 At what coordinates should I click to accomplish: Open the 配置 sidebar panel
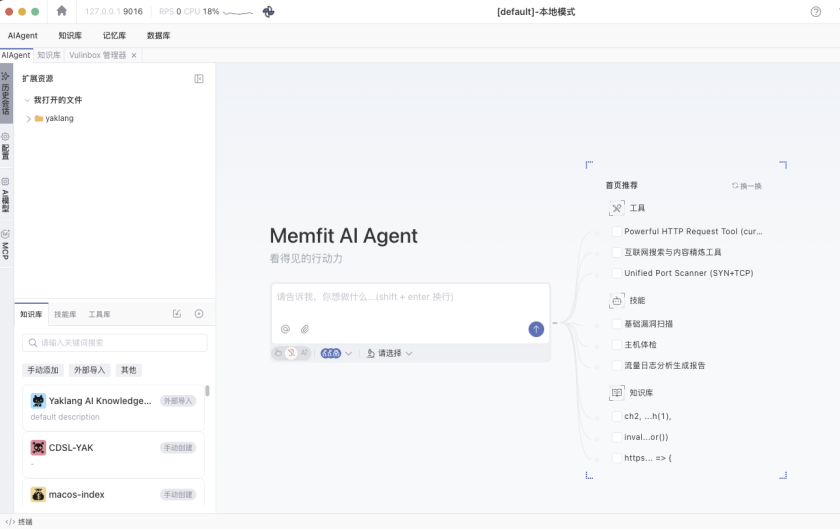(x=6, y=146)
